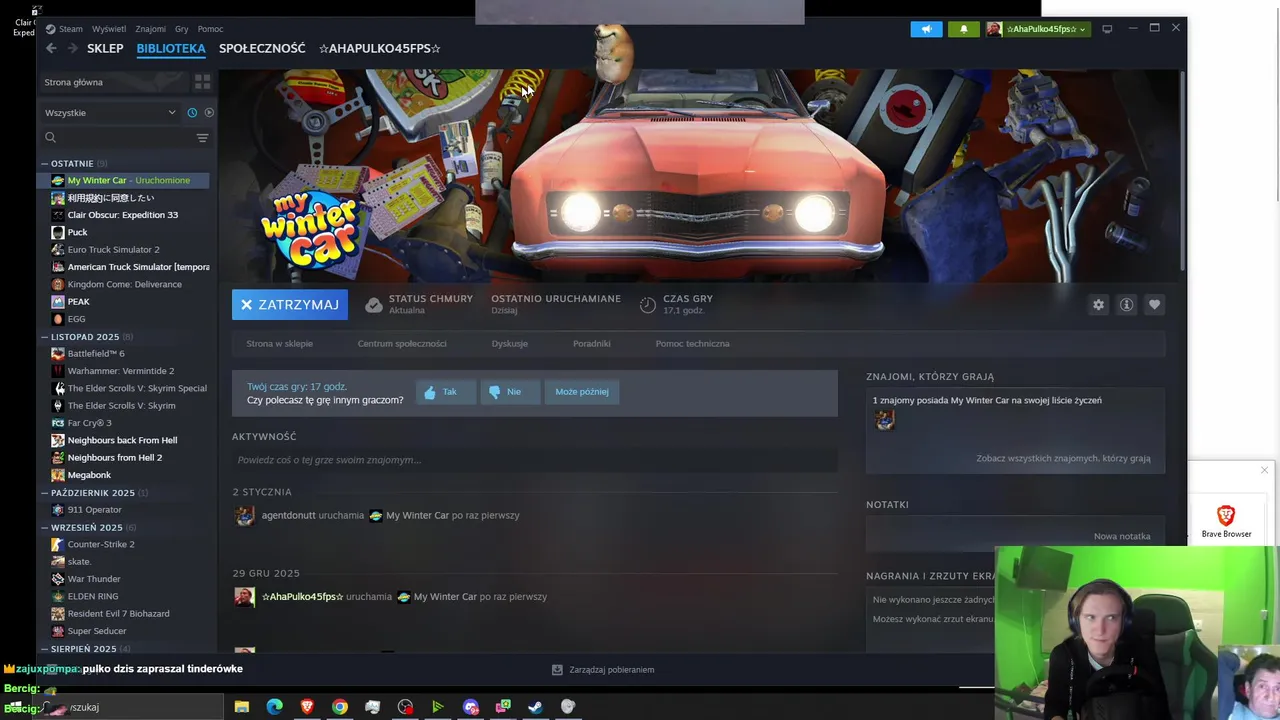Click Zobacz wszystkich znajomych, którzy grają
The image size is (1280, 720).
(x=1063, y=458)
